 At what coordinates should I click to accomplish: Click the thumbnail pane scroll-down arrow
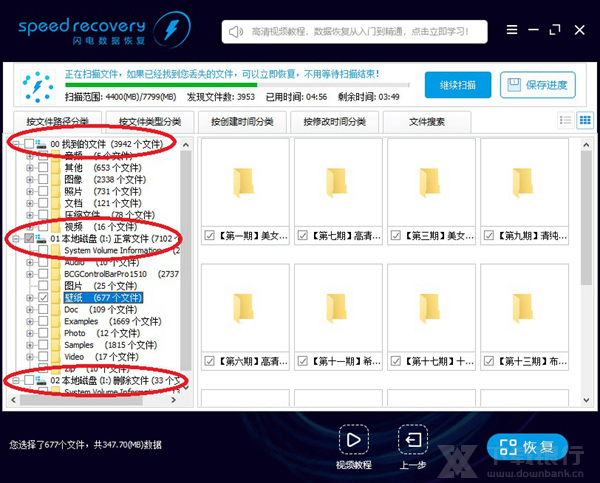pos(586,400)
